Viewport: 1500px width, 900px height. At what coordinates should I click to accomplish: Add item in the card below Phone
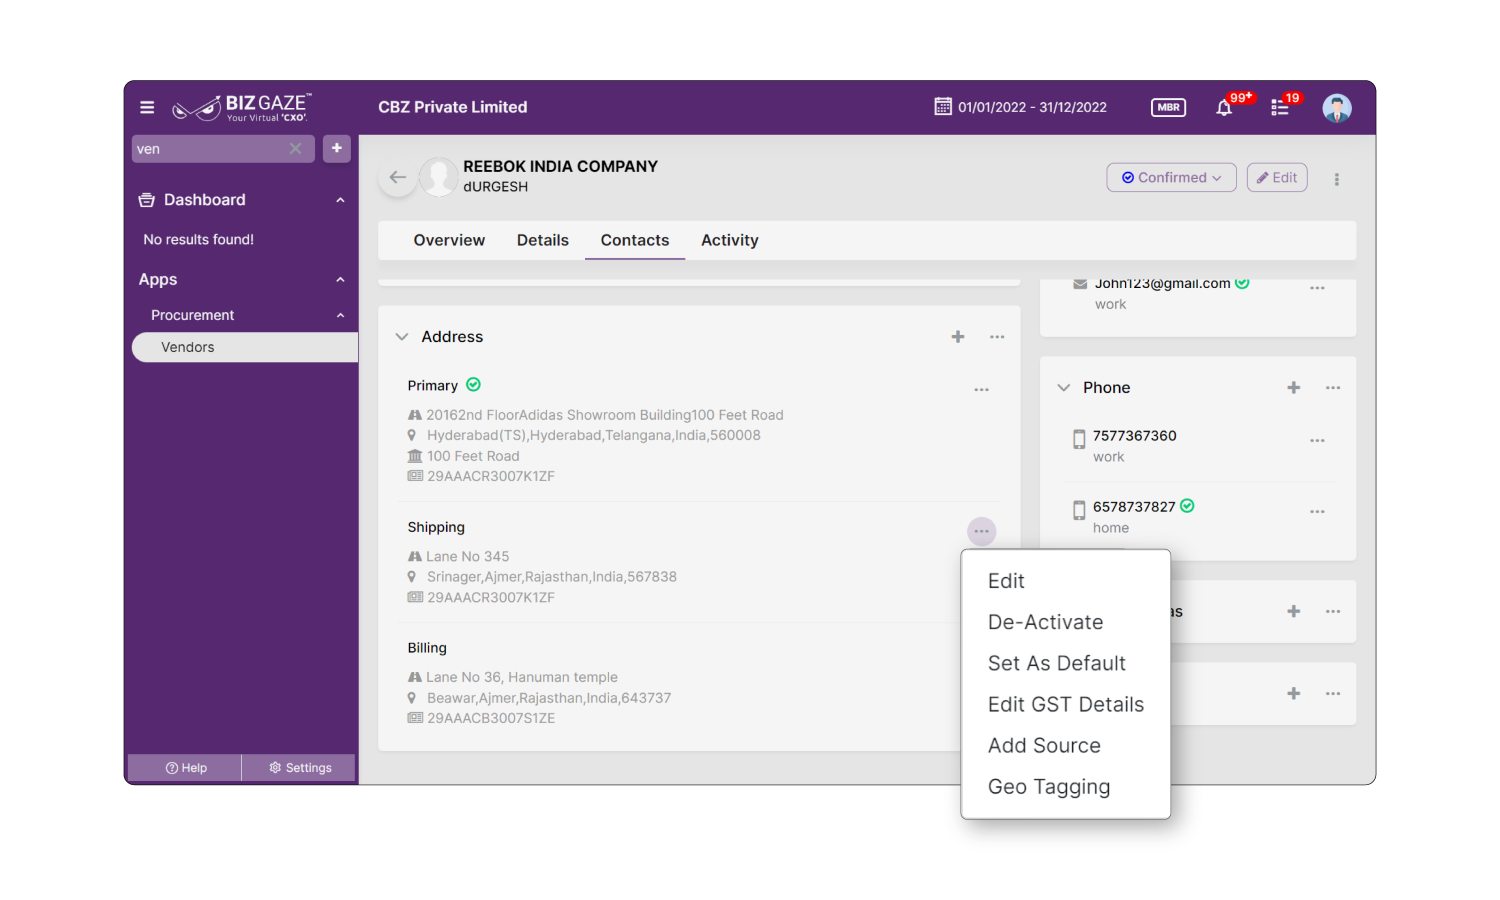click(x=1294, y=611)
